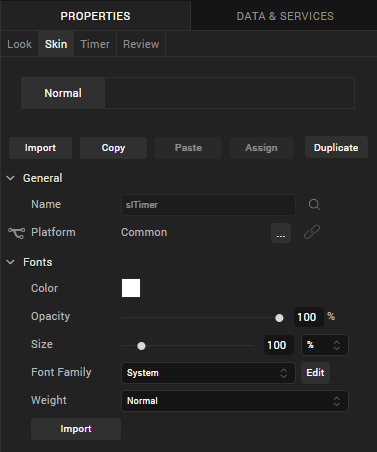Open the Font Family System dropdown
This screenshot has height=452, width=377.
tap(208, 373)
